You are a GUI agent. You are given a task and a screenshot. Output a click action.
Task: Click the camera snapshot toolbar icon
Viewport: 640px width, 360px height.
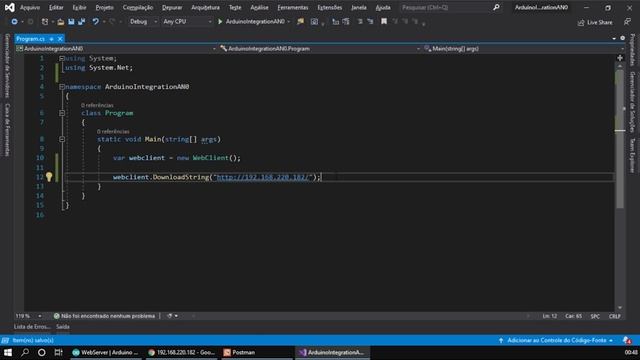coord(314,22)
